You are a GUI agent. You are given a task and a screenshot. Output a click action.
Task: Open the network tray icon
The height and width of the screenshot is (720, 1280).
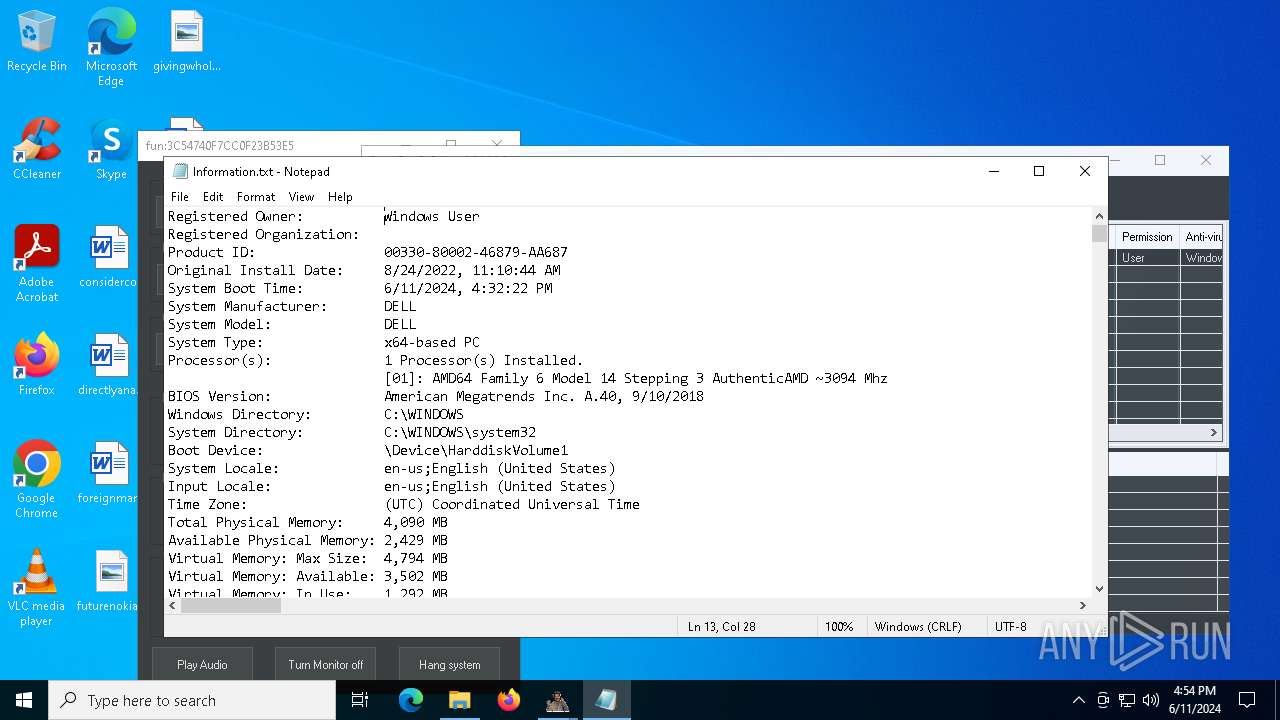[x=1127, y=700]
